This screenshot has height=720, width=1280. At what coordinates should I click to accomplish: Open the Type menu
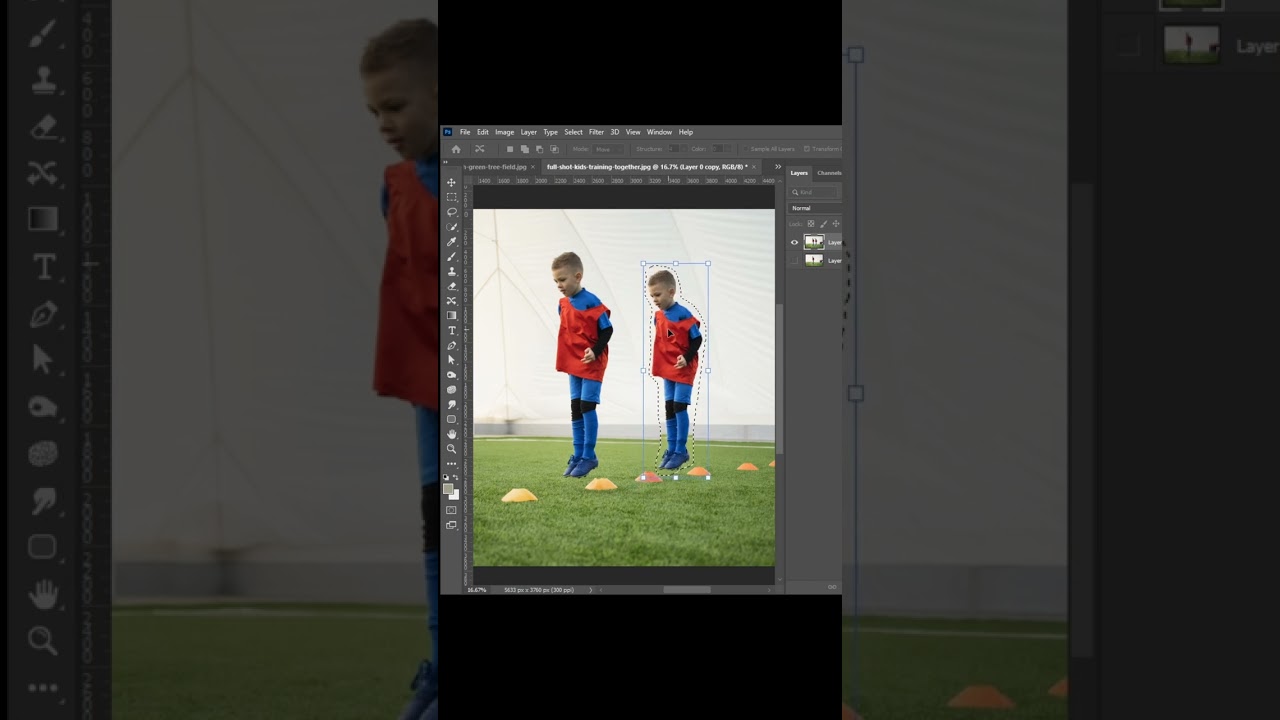click(x=550, y=132)
